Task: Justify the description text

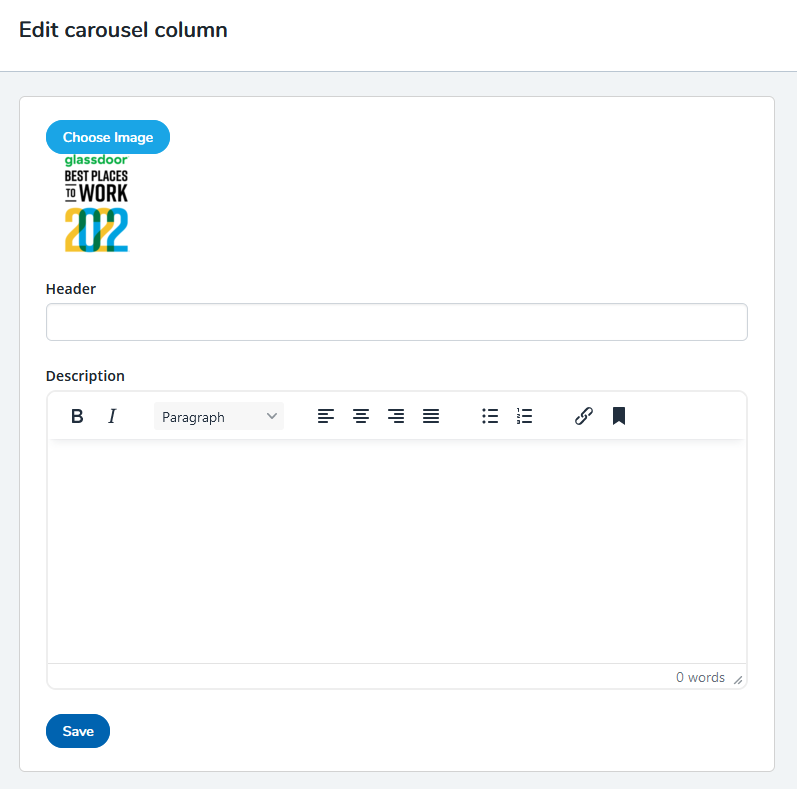Action: [x=431, y=416]
